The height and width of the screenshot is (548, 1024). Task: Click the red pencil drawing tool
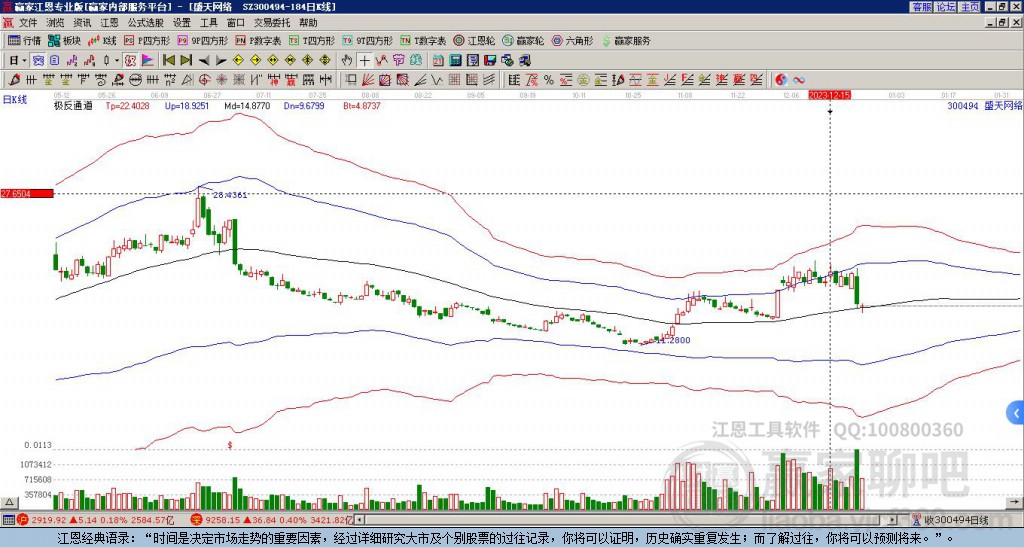point(14,80)
